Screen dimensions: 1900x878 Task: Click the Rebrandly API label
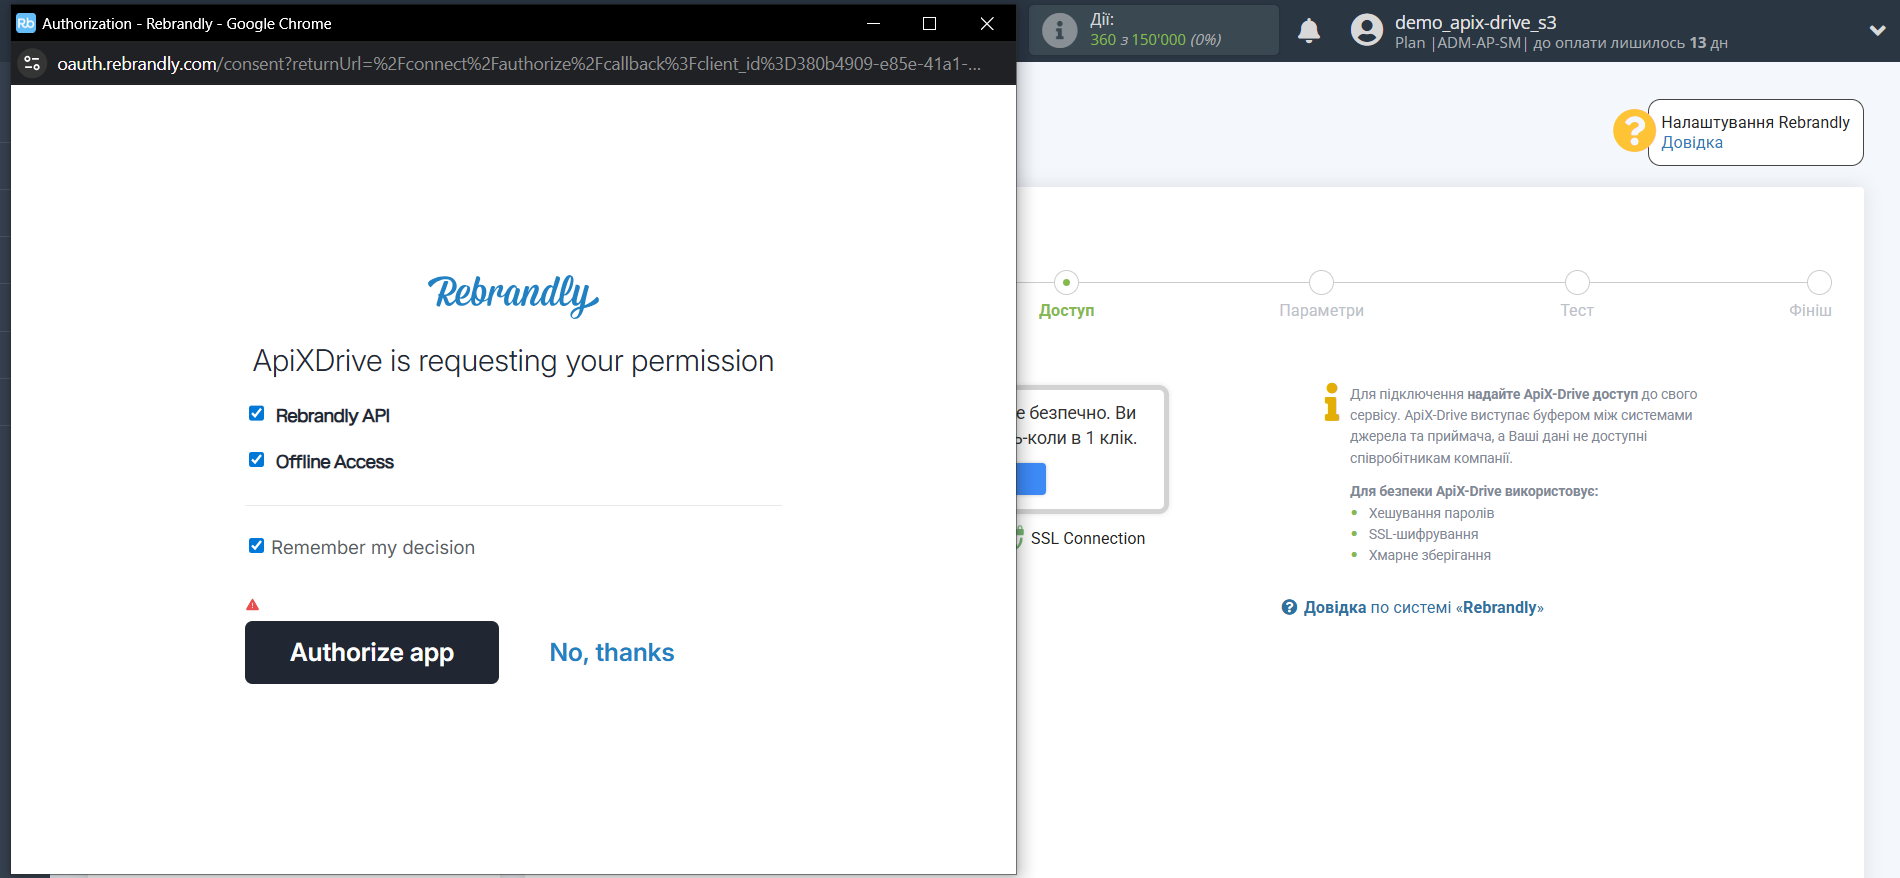(x=332, y=415)
